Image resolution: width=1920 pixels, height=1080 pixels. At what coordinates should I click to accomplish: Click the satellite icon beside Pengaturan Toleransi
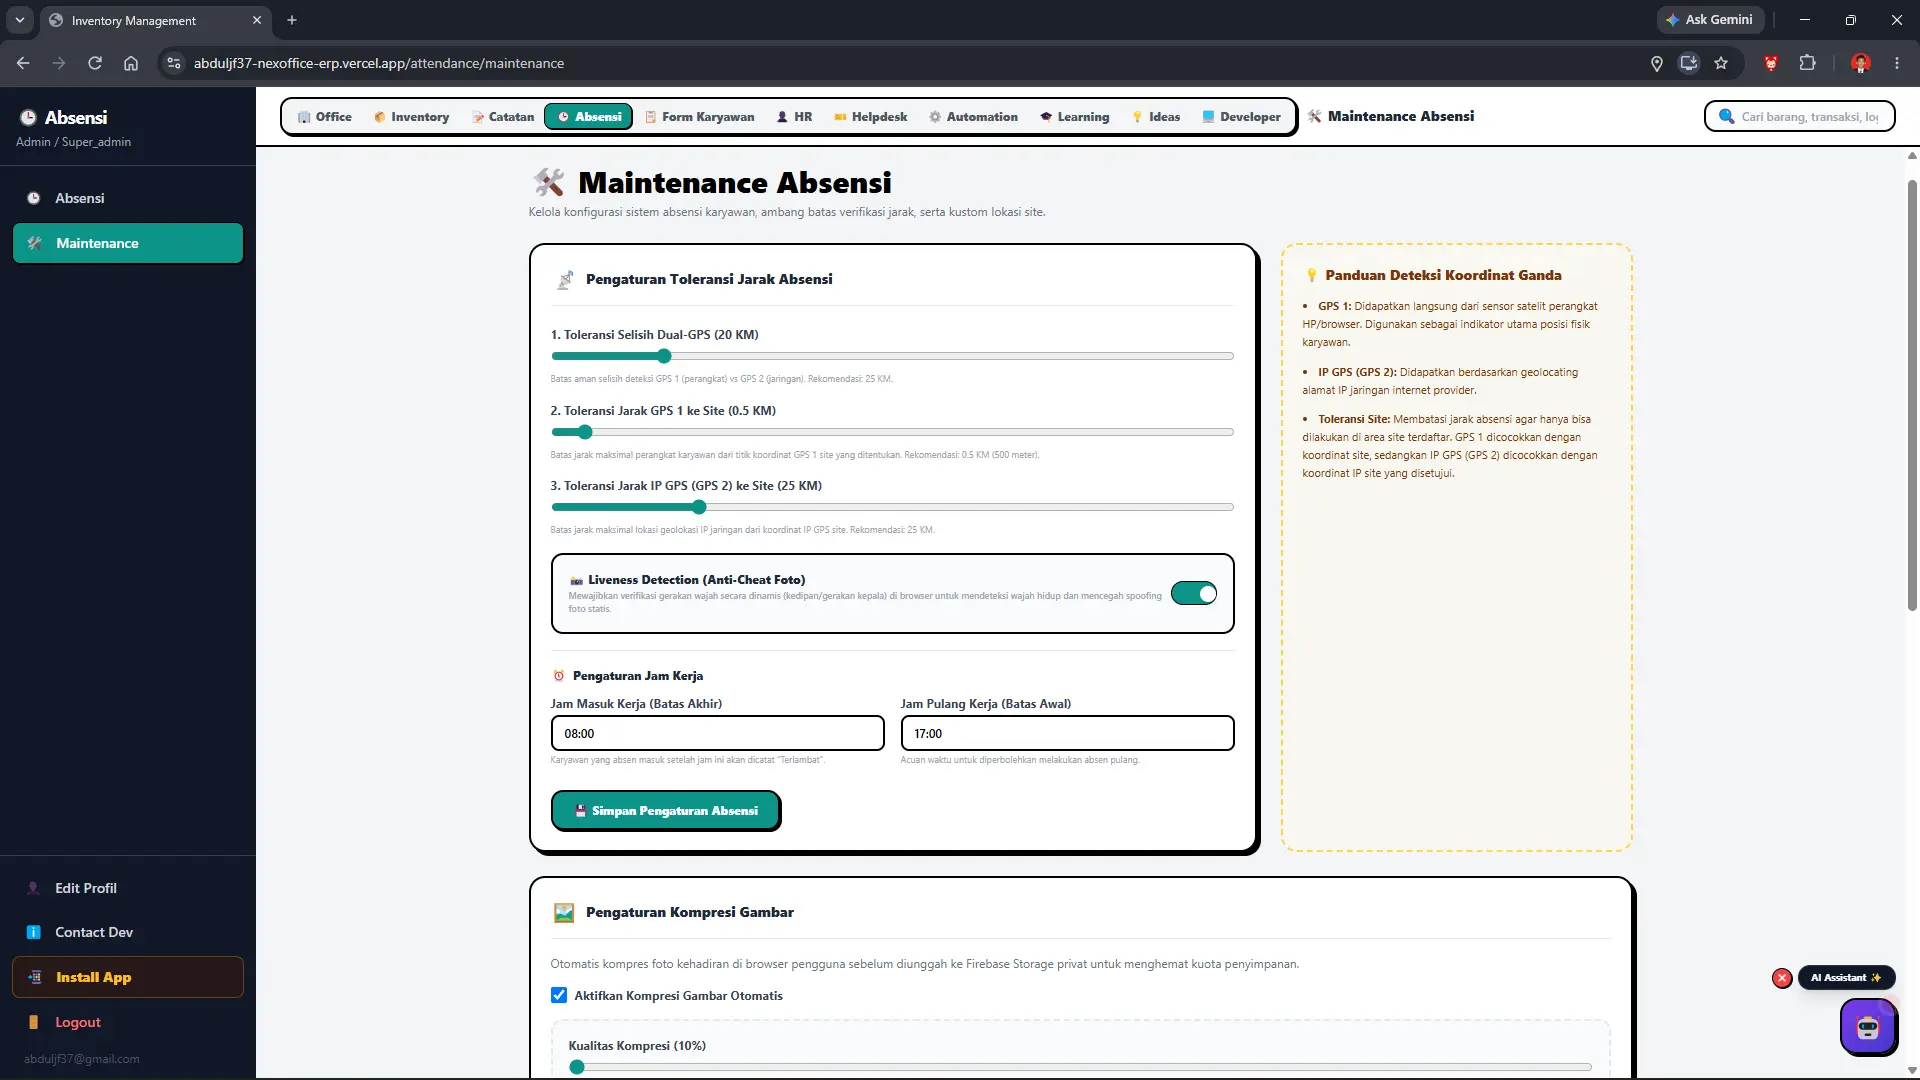click(x=565, y=279)
